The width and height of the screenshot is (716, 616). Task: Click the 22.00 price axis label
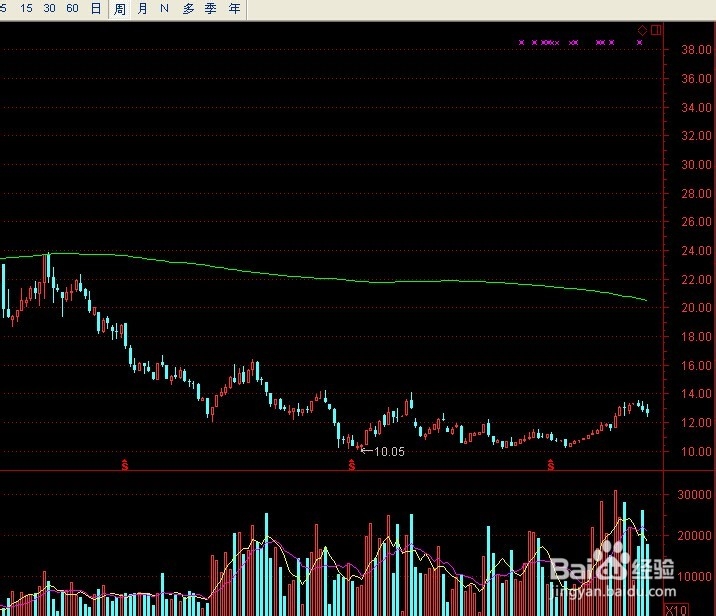[x=696, y=279]
